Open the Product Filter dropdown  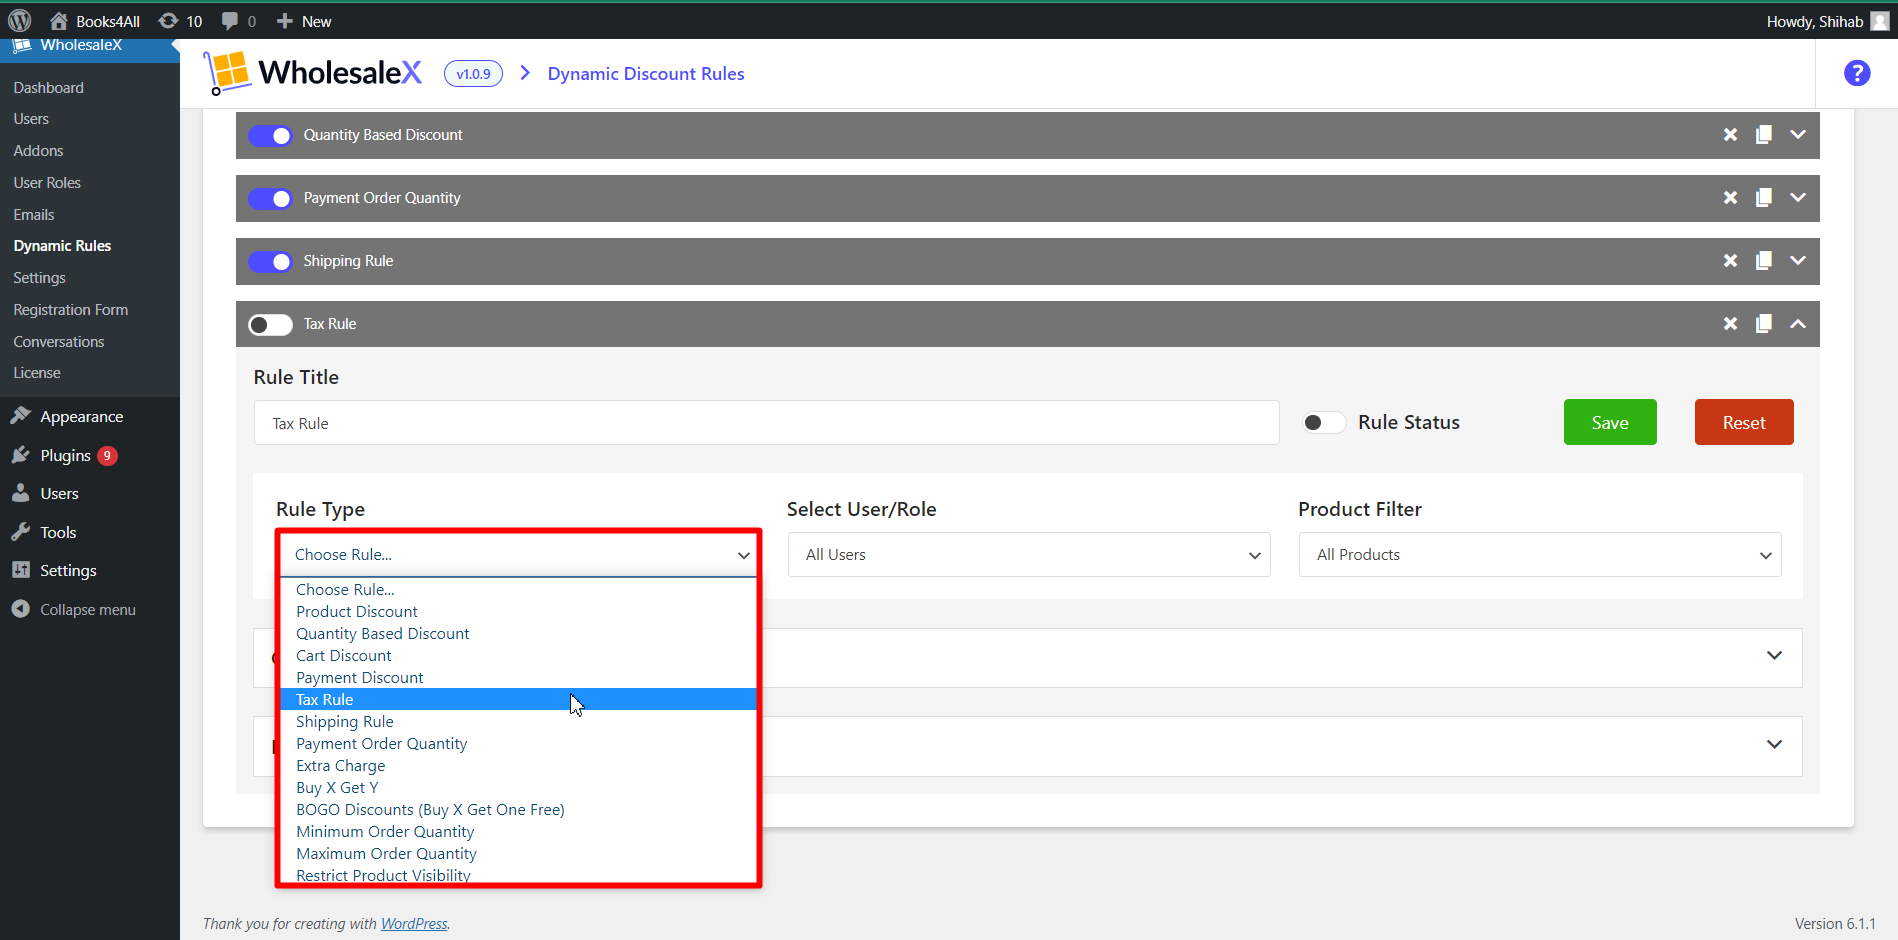tap(1540, 554)
